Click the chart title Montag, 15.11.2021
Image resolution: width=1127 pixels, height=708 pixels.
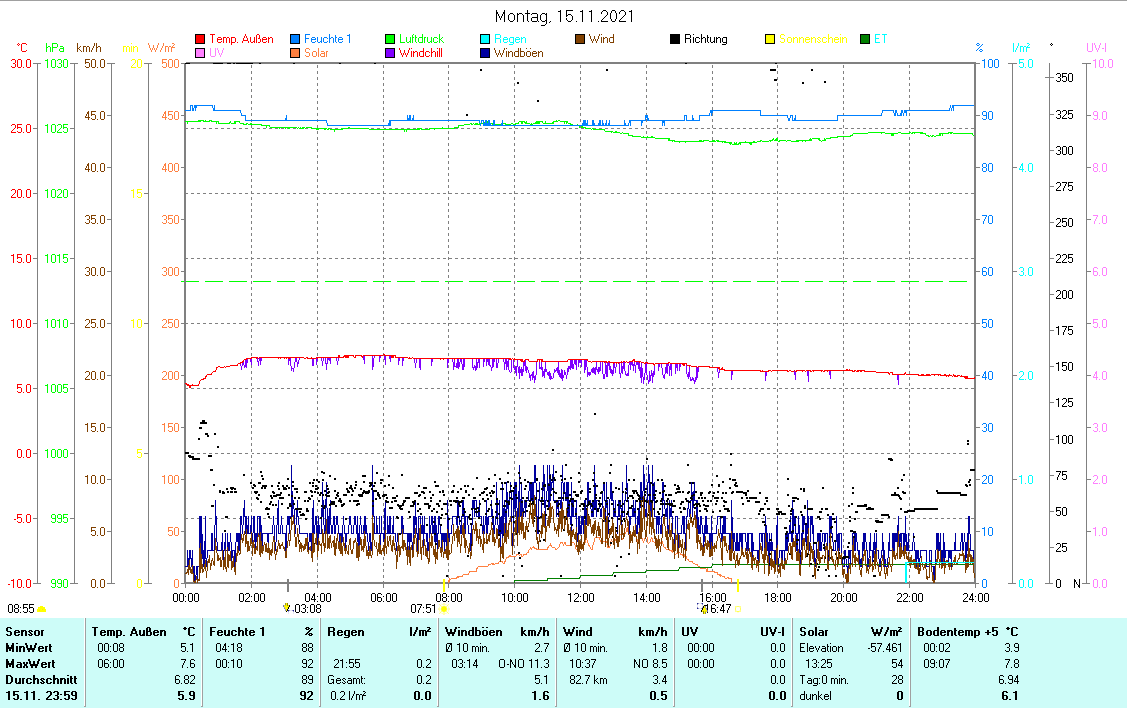(x=564, y=17)
